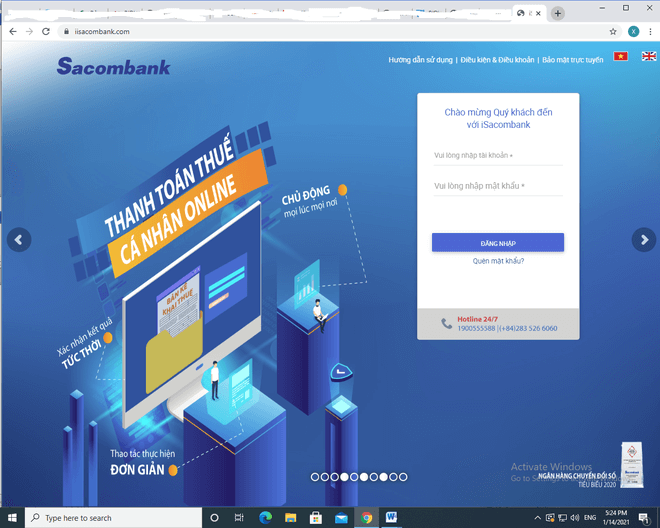This screenshot has width=660, height=528.
Task: Close the active browser tab
Action: pyautogui.click(x=538, y=13)
